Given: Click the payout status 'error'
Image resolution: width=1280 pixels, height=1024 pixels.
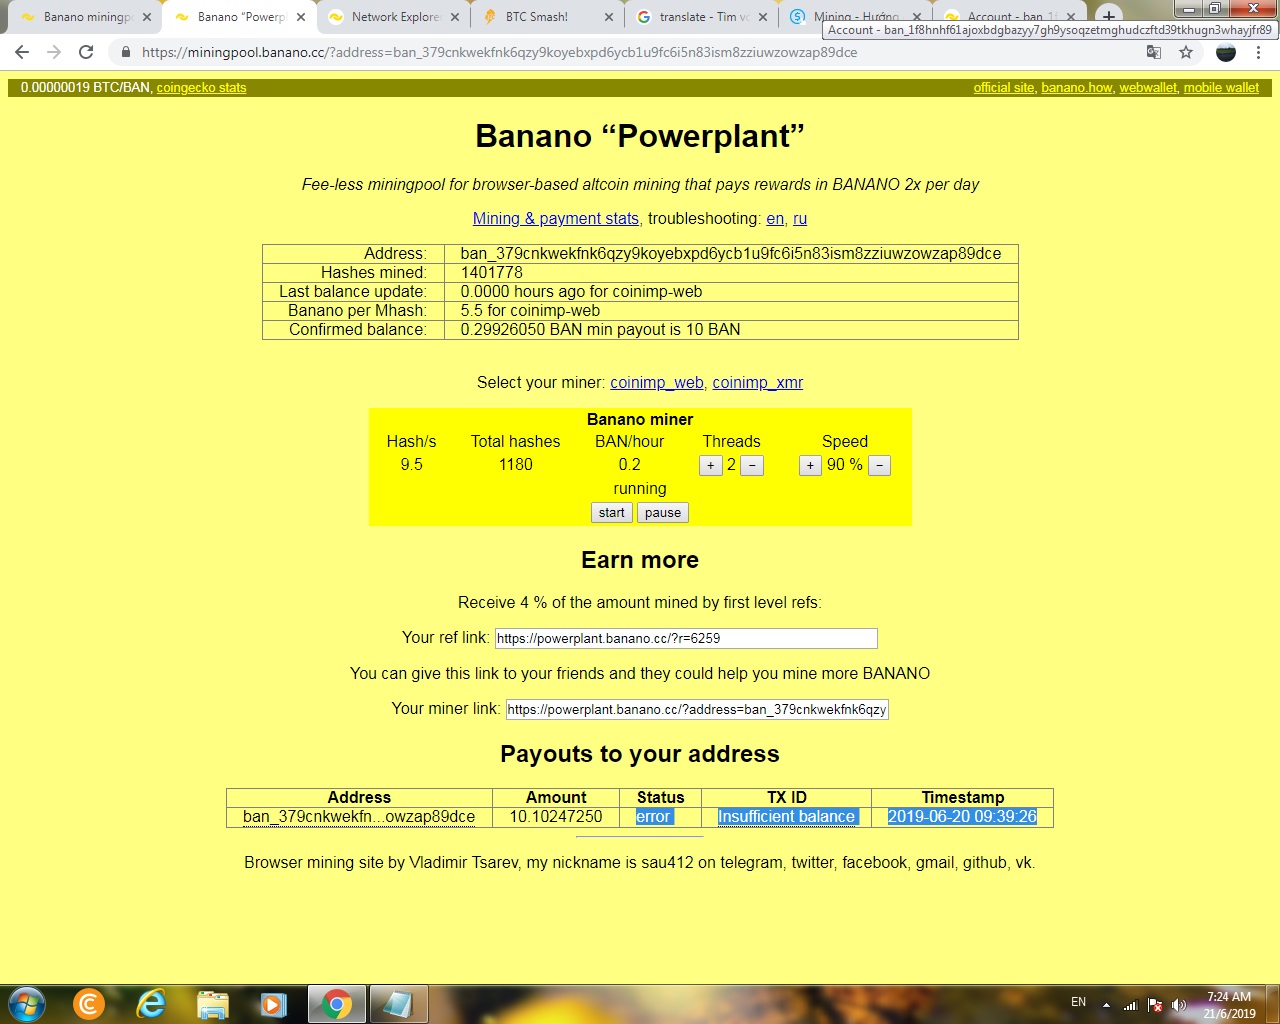Looking at the screenshot, I should (654, 817).
